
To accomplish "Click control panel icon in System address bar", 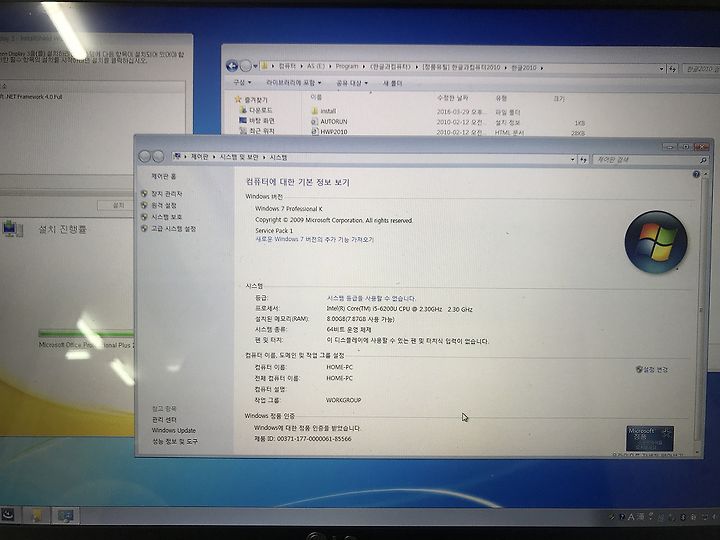I will [177, 157].
